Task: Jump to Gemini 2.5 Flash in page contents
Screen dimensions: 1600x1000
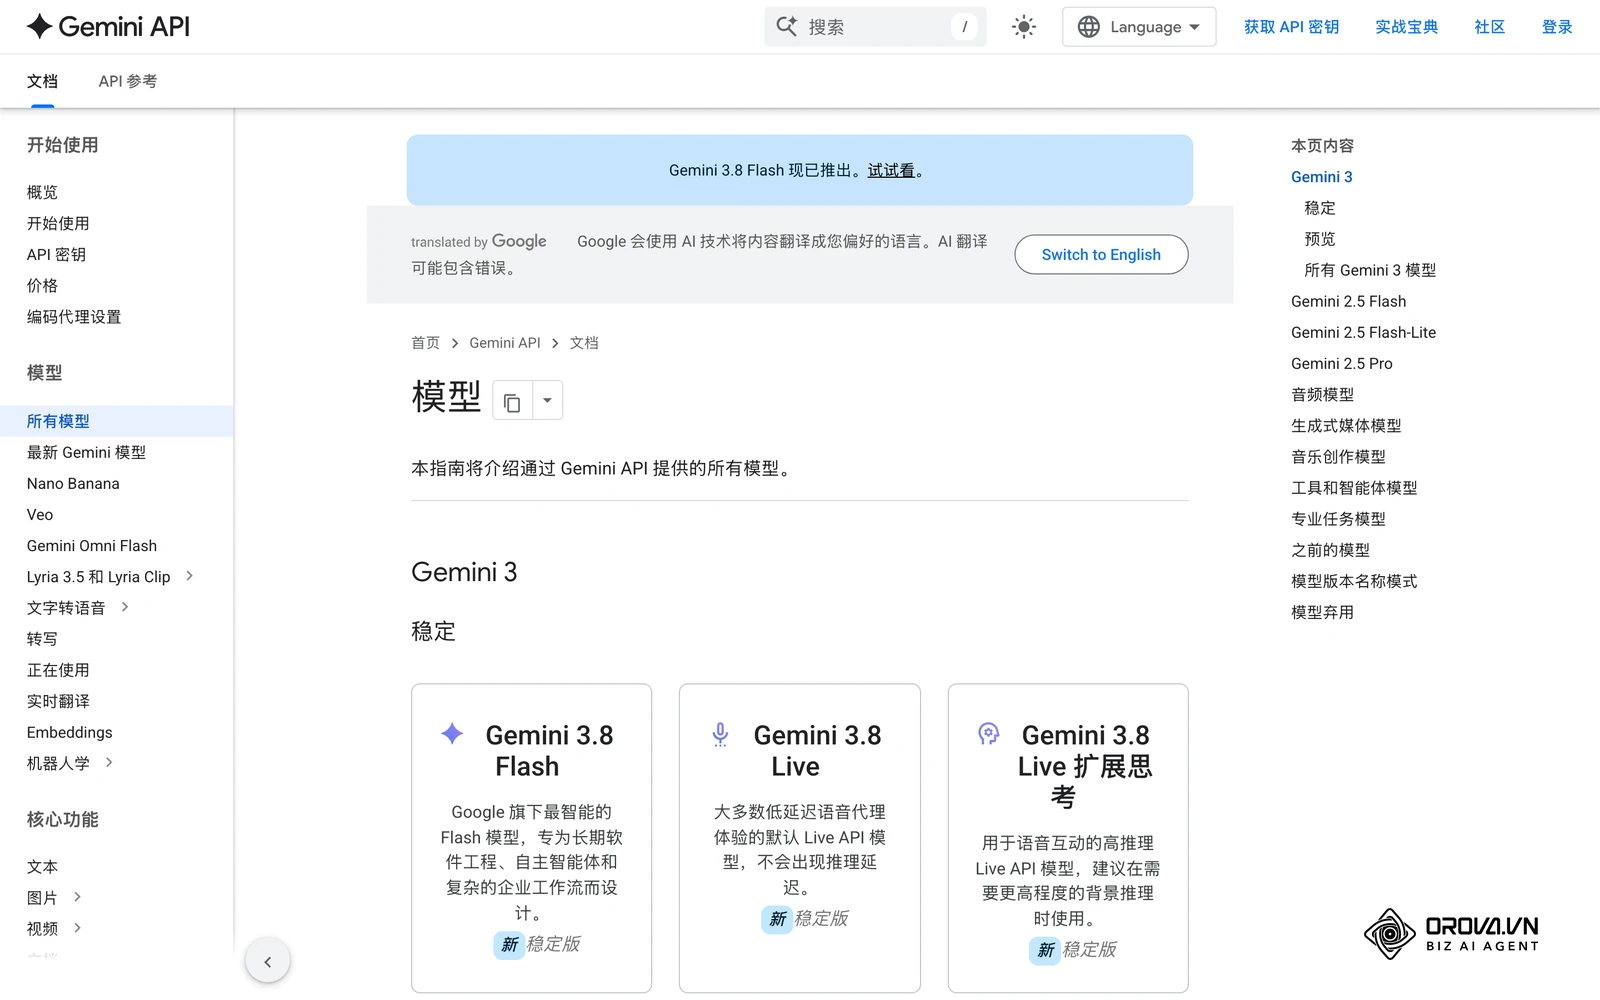Action: [x=1348, y=301]
